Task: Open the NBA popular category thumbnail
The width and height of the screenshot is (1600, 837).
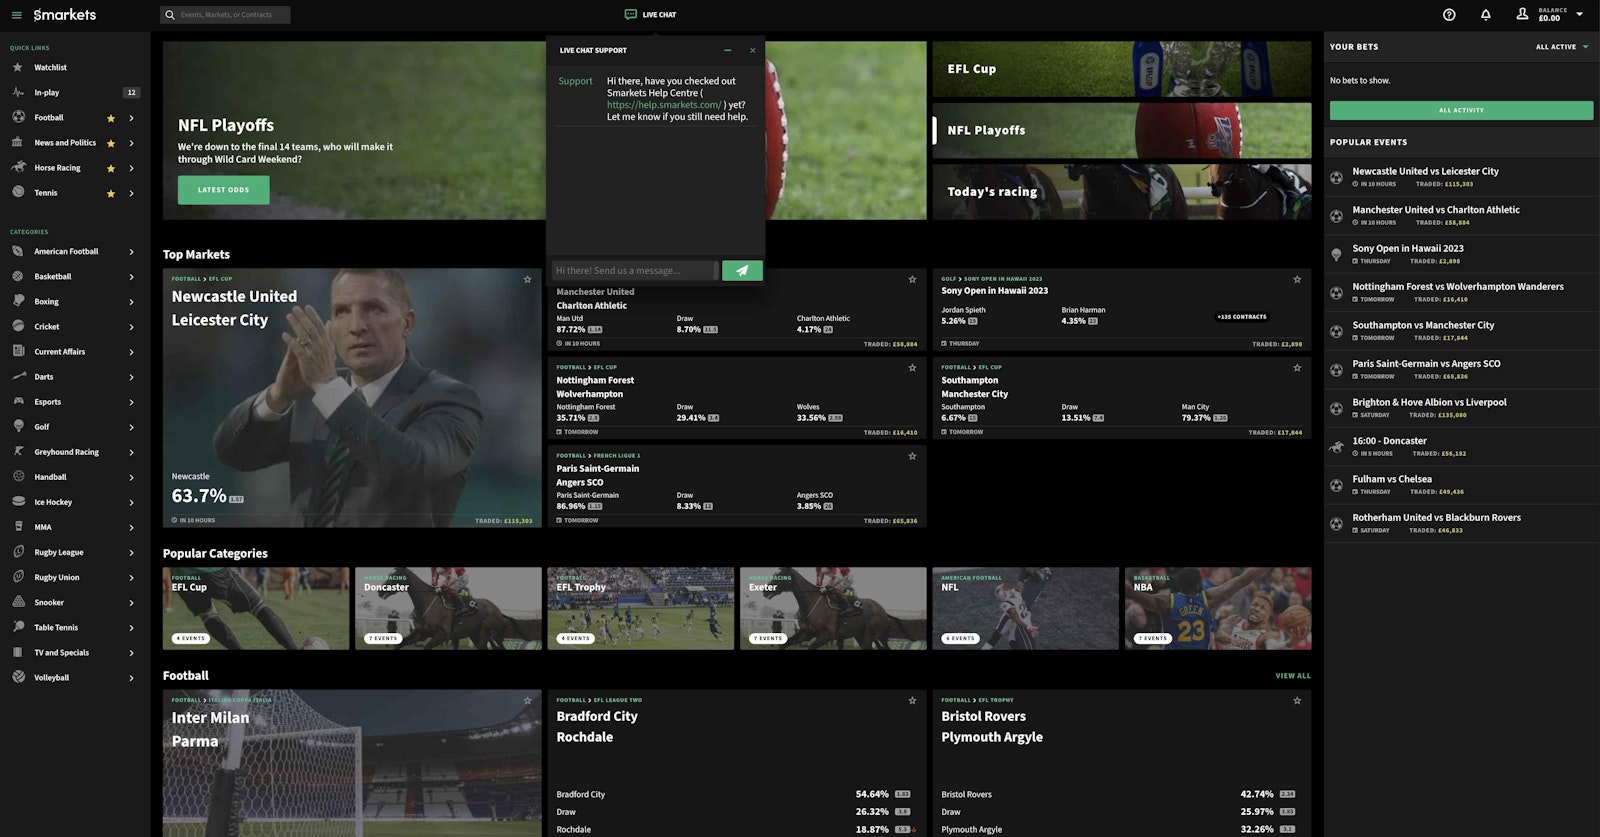Action: 1217,609
